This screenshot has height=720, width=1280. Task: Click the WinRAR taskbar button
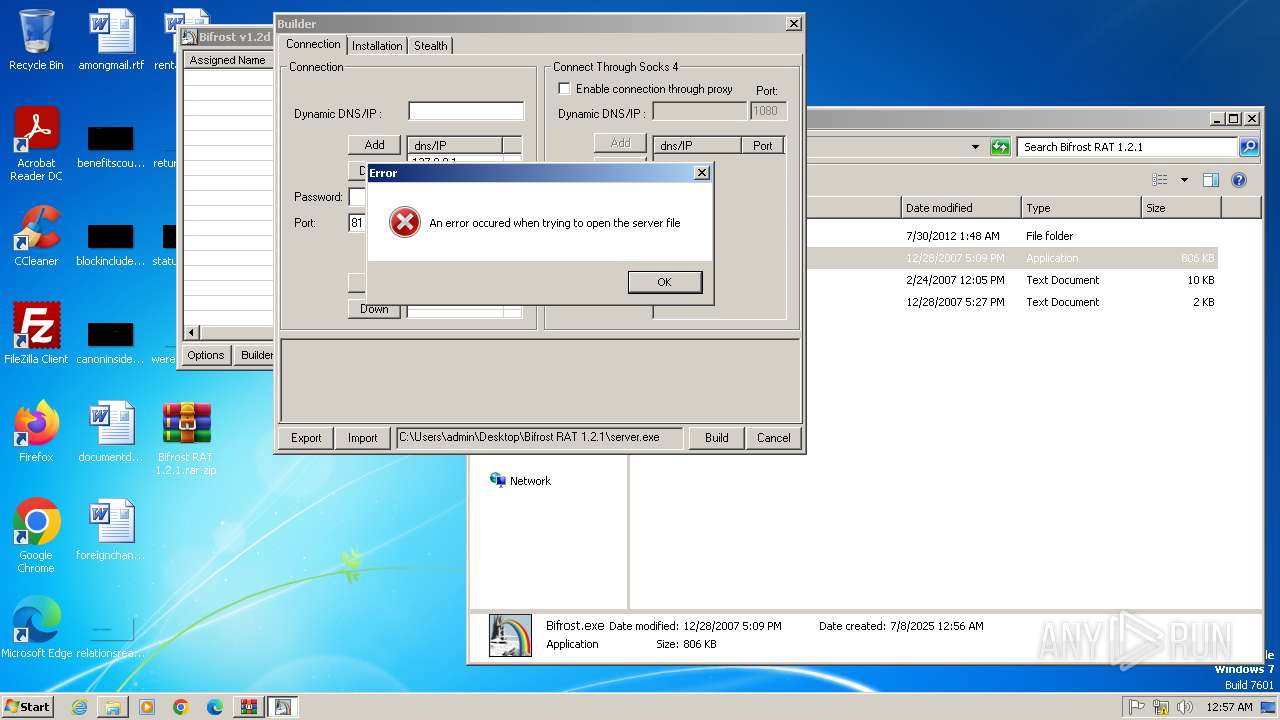(x=249, y=707)
